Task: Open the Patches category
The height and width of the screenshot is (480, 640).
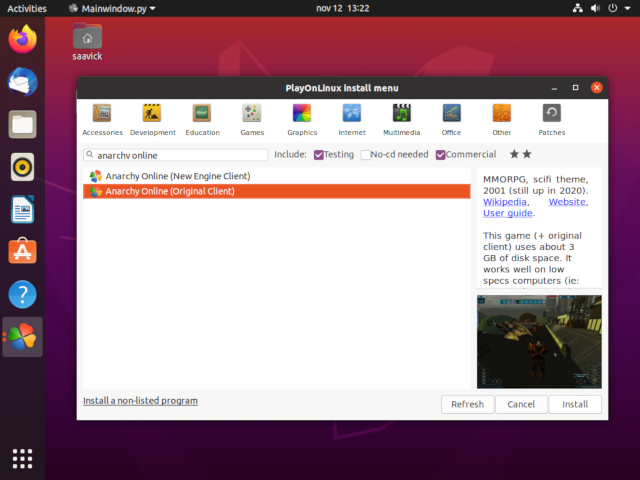Action: click(x=552, y=120)
